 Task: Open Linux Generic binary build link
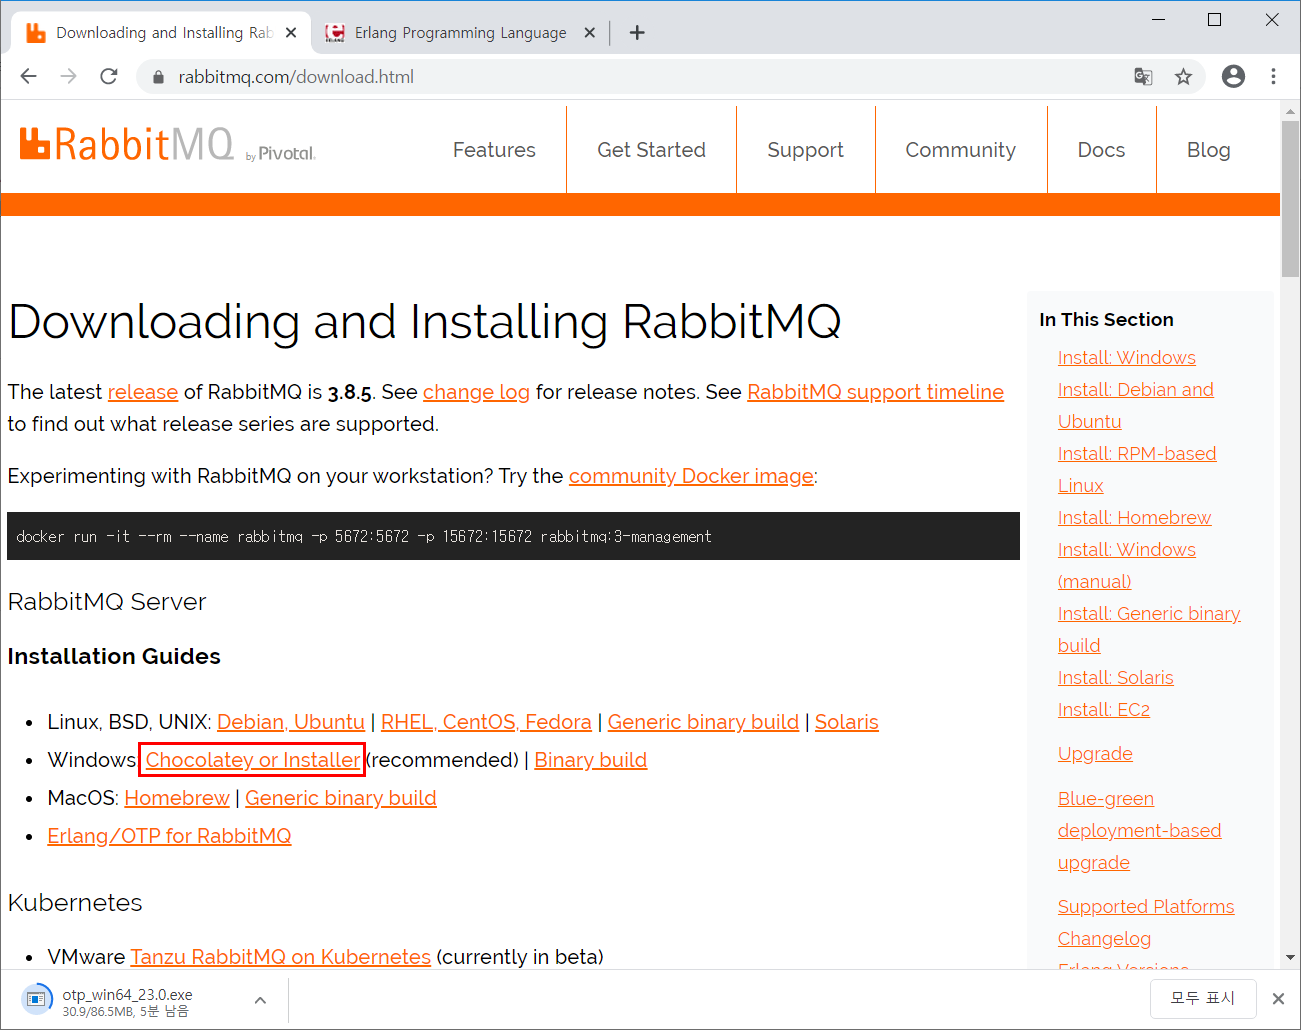[x=703, y=722]
